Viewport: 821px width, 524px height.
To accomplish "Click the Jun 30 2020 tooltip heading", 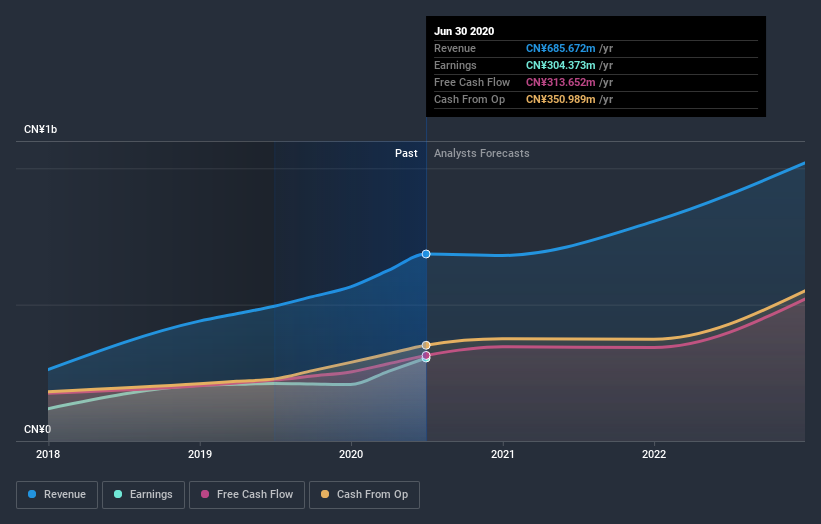I will tap(464, 31).
